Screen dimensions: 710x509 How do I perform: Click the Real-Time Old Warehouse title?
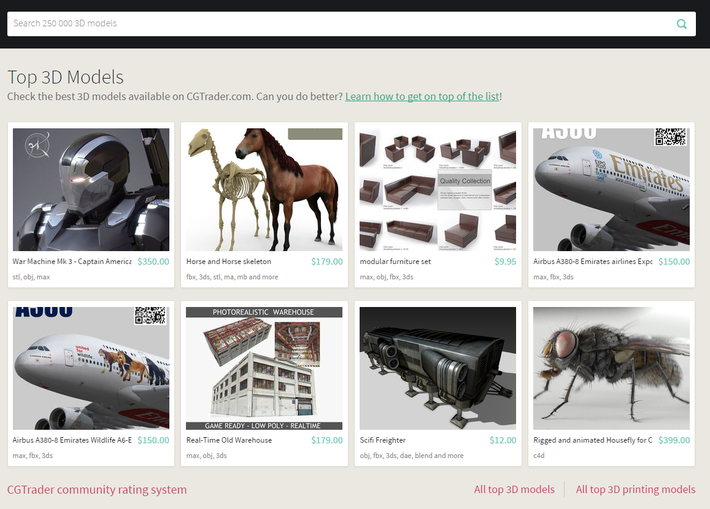[229, 440]
